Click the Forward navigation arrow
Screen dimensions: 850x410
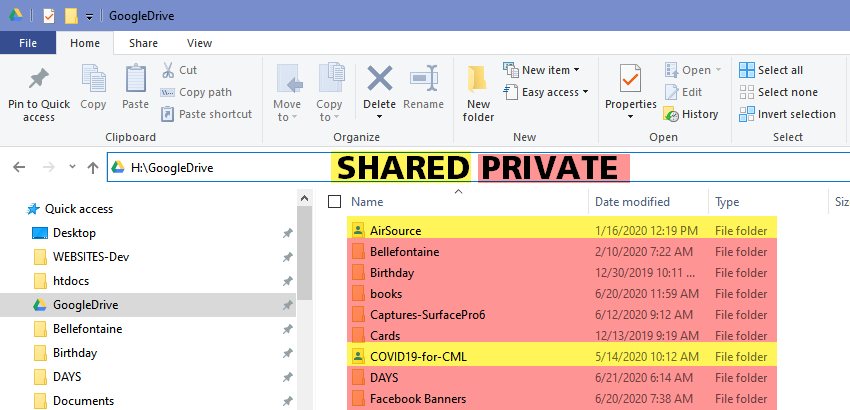(48, 167)
